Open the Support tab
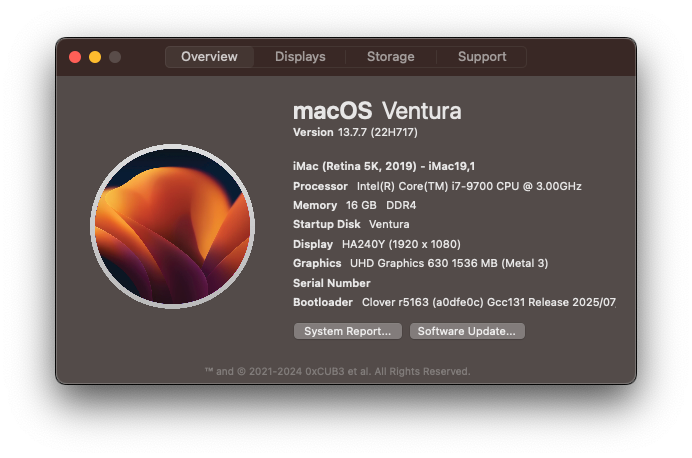692x458 pixels. (482, 57)
